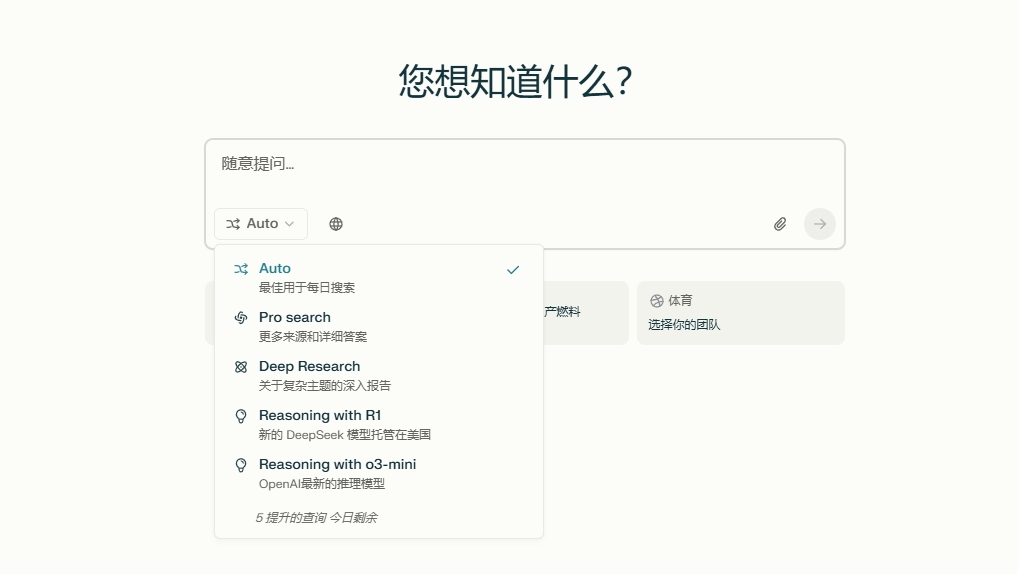Click the basketball icon on the 体育 card
The width and height of the screenshot is (1018, 574).
[657, 300]
